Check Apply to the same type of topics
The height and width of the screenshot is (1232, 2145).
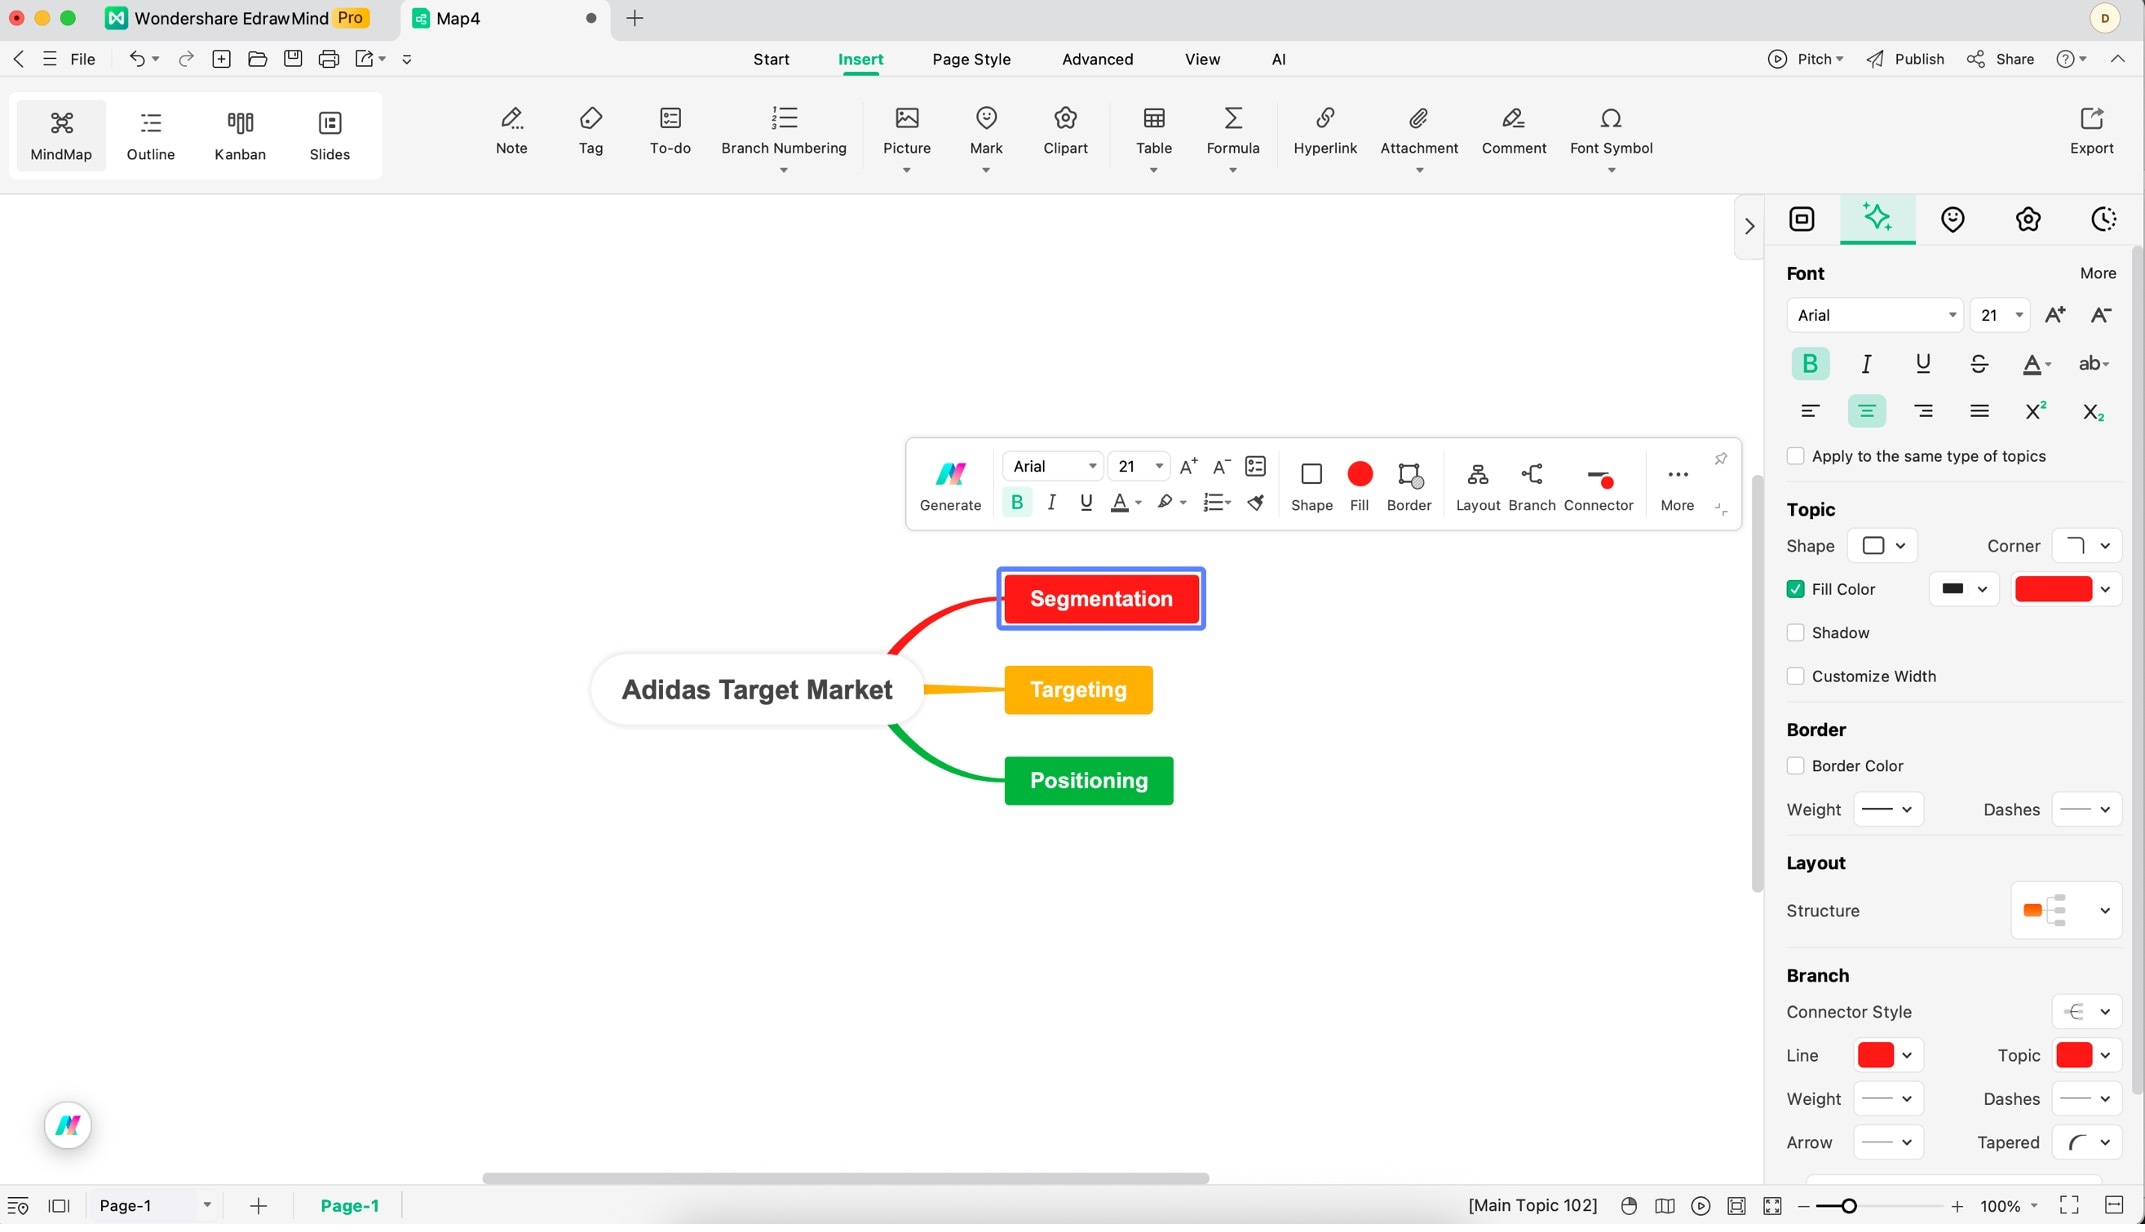(1795, 456)
